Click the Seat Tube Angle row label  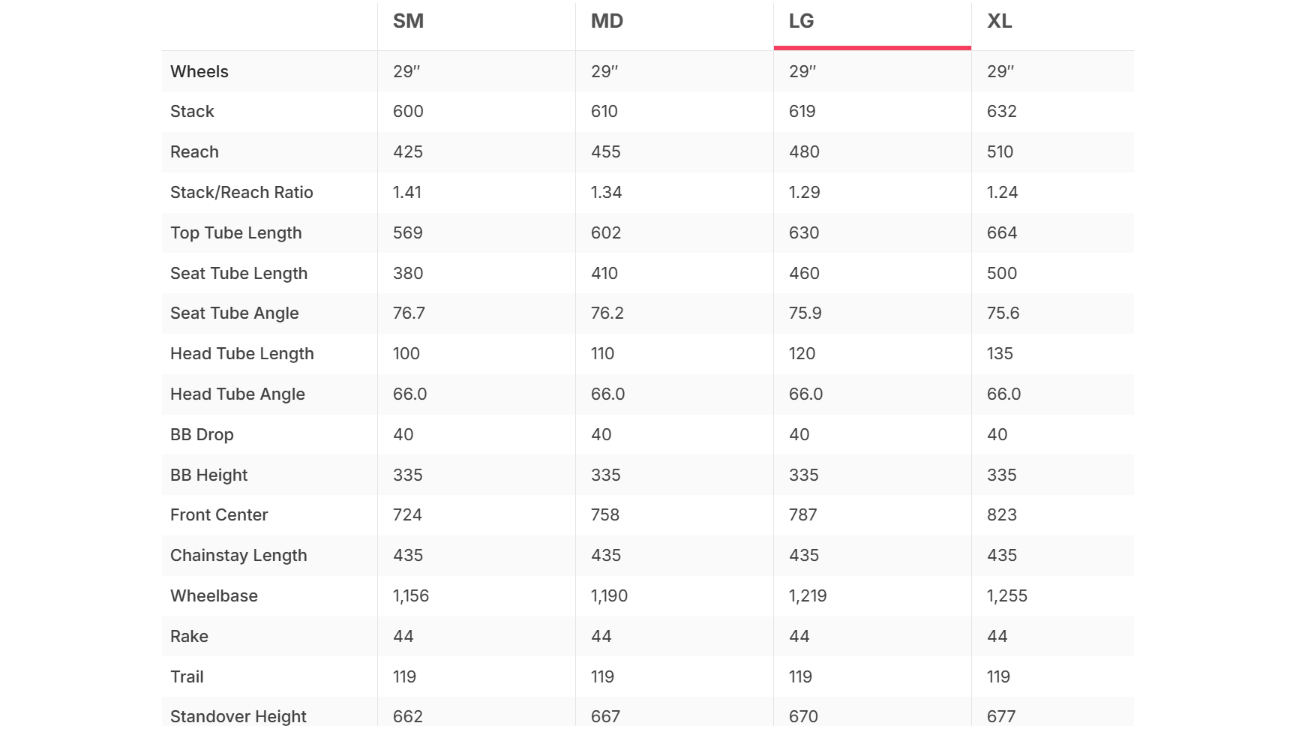point(234,313)
